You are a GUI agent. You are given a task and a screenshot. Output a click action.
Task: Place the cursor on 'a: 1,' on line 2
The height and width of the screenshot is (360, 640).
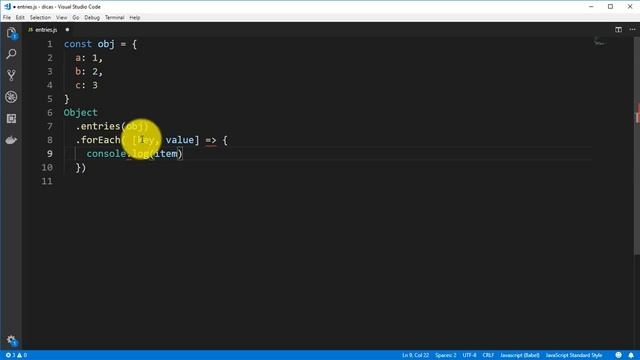(89, 58)
